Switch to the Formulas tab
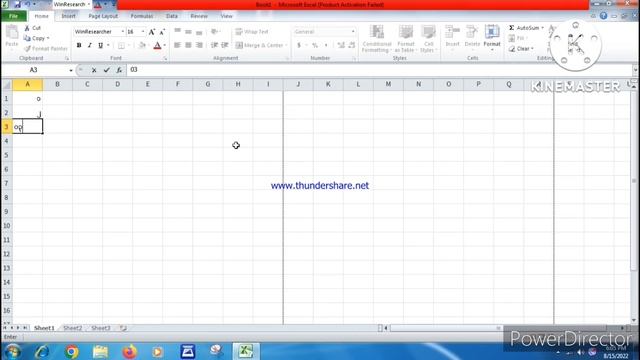640x360 pixels. (142, 16)
